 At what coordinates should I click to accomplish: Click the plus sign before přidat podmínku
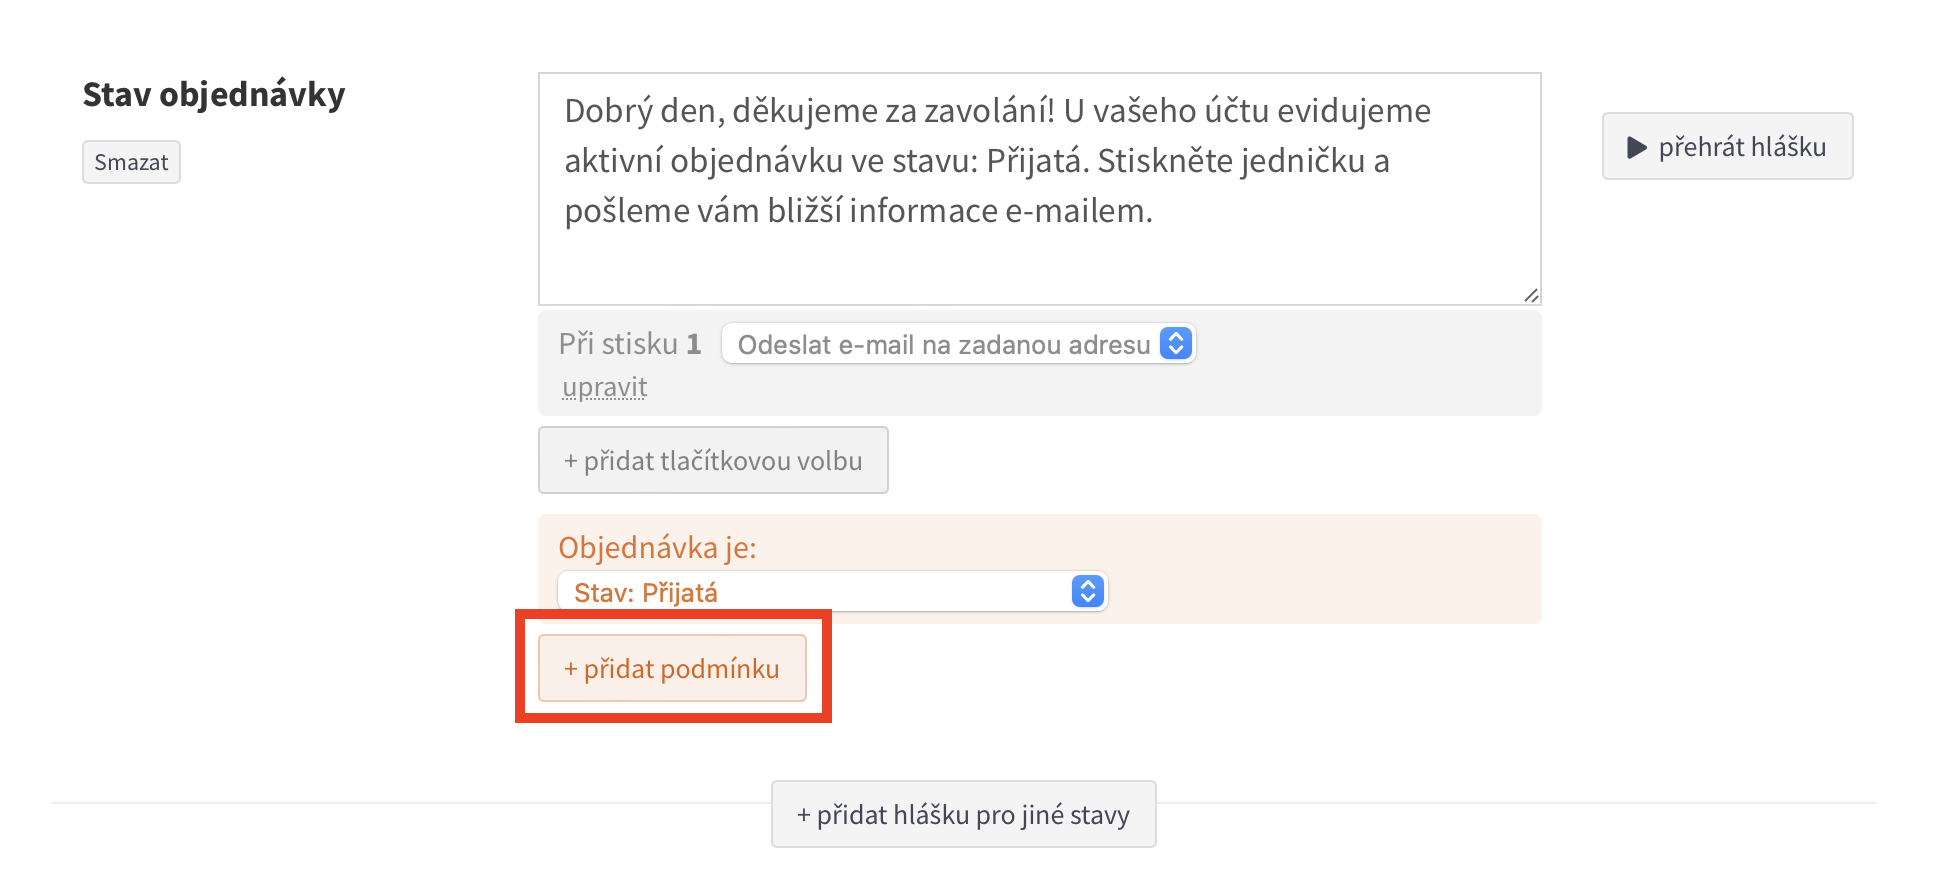point(571,669)
